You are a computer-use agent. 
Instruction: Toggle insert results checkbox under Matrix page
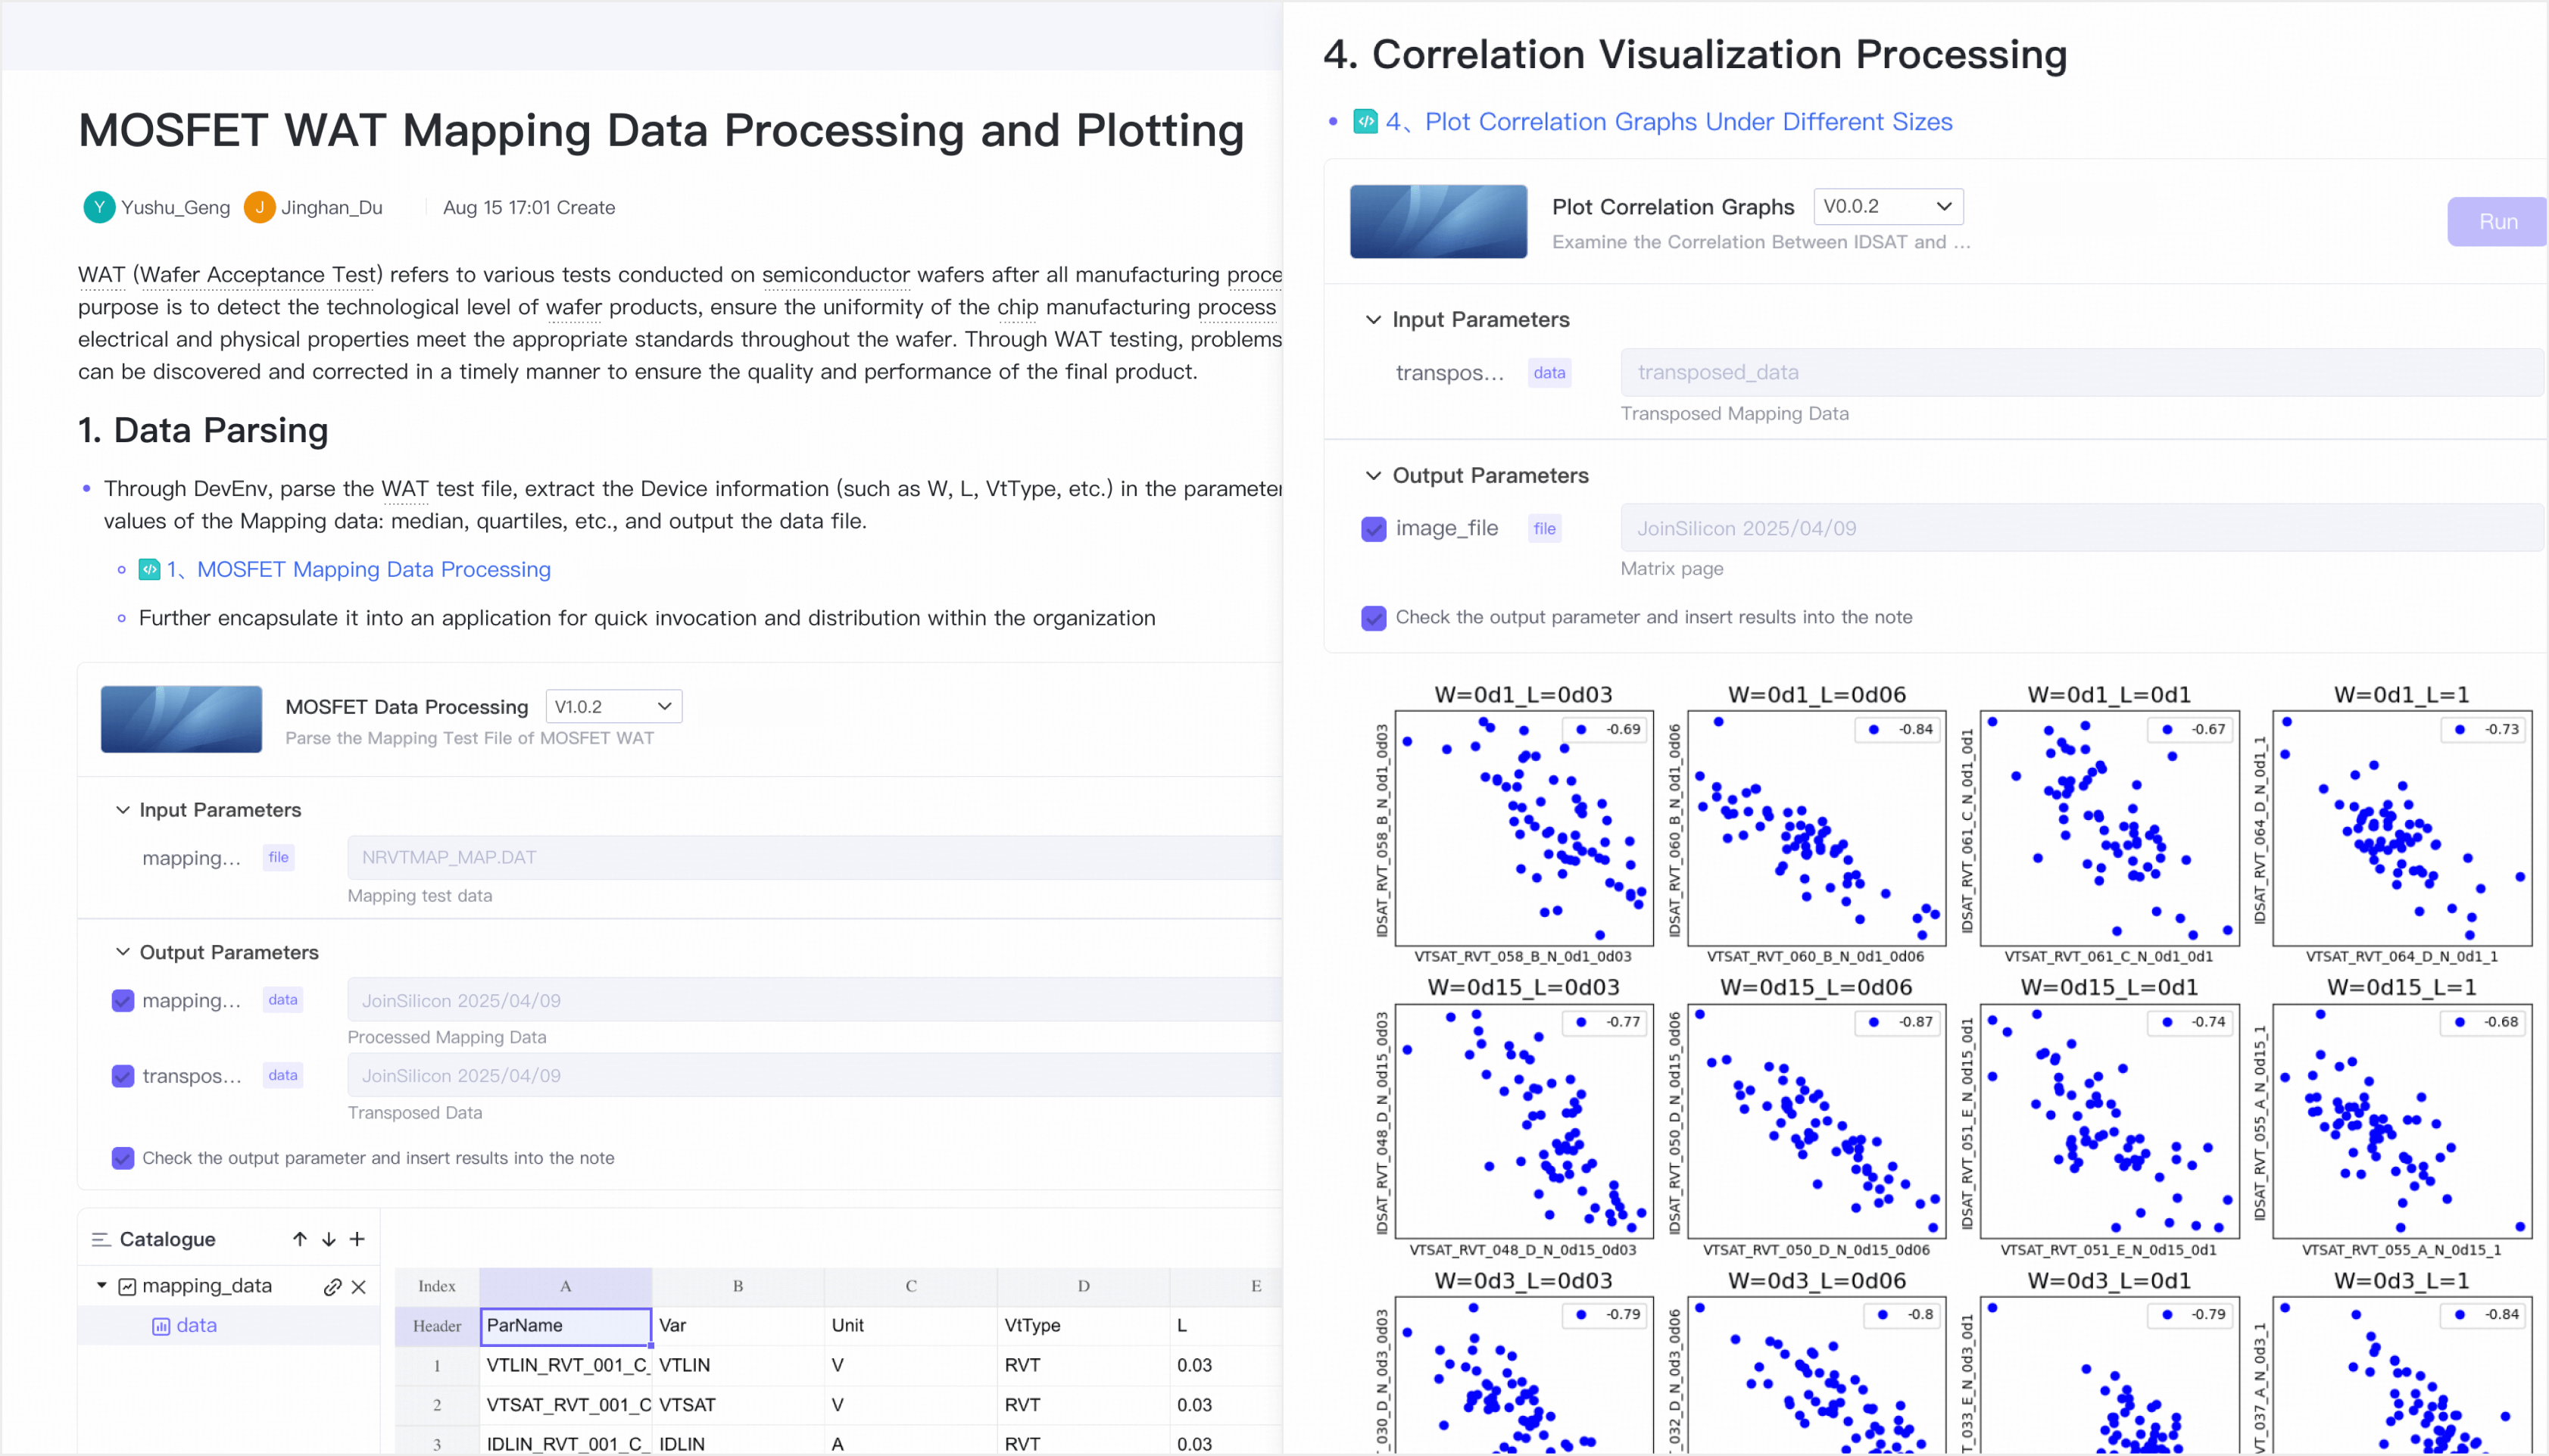(x=1374, y=617)
